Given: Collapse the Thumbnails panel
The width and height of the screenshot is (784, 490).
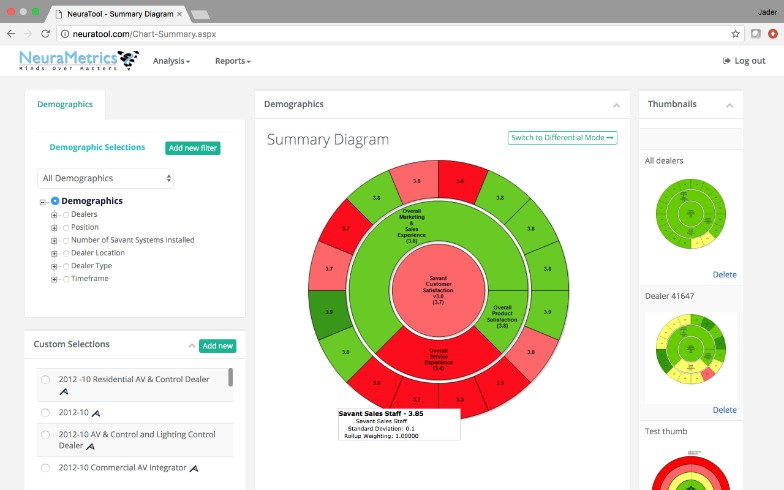Looking at the screenshot, I should click(x=730, y=105).
